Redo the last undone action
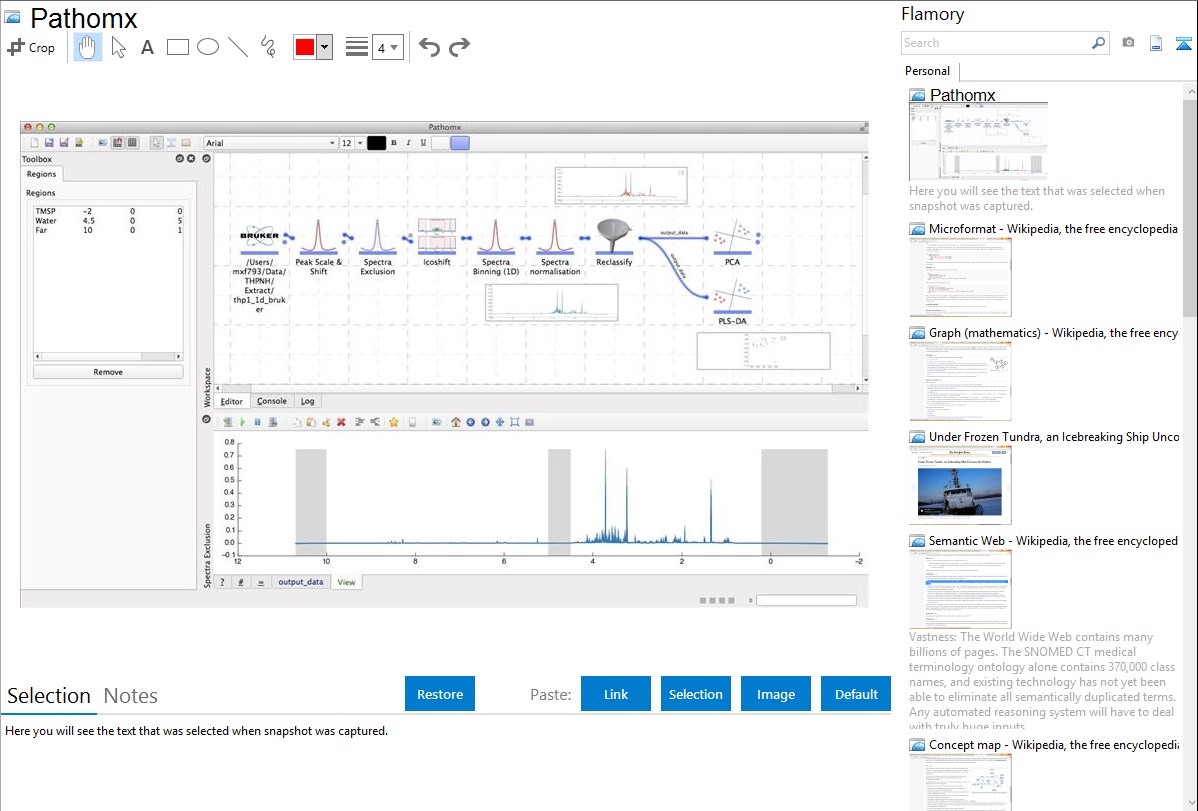1198x811 pixels. tap(459, 47)
